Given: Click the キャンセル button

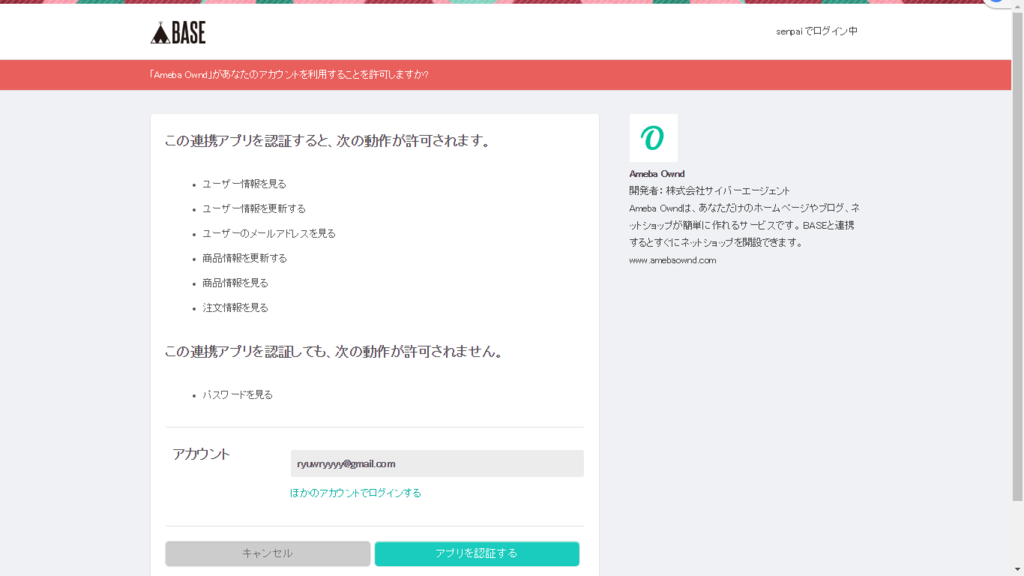Looking at the screenshot, I should tap(267, 553).
